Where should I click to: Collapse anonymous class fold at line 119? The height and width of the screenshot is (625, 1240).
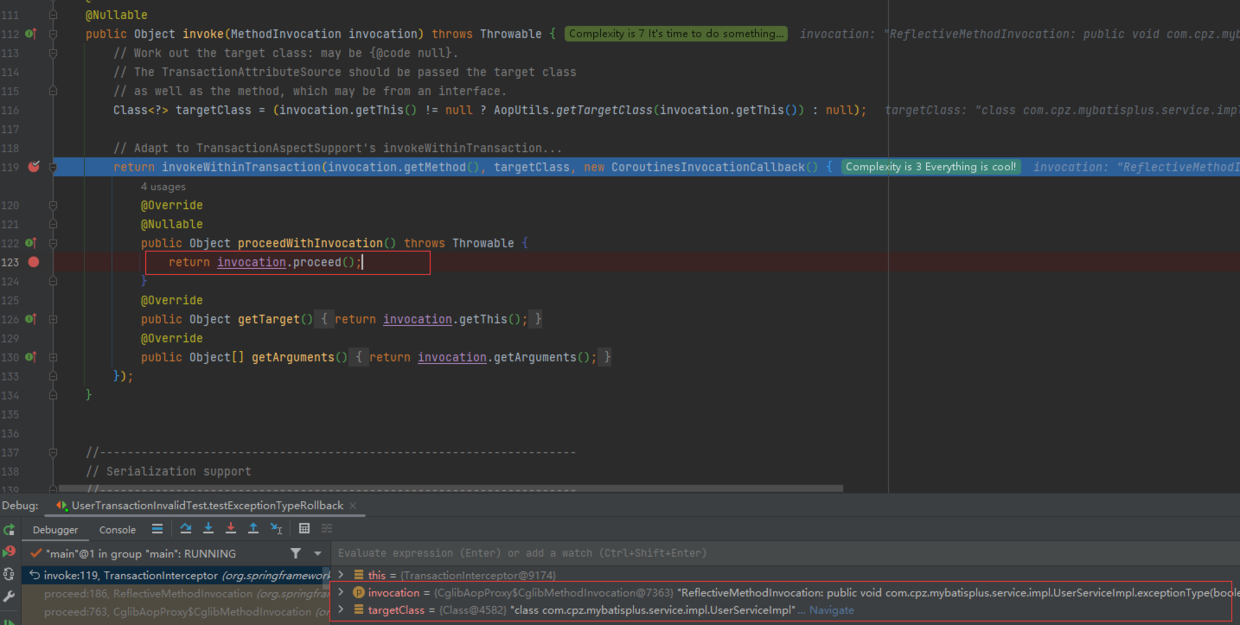(53, 167)
